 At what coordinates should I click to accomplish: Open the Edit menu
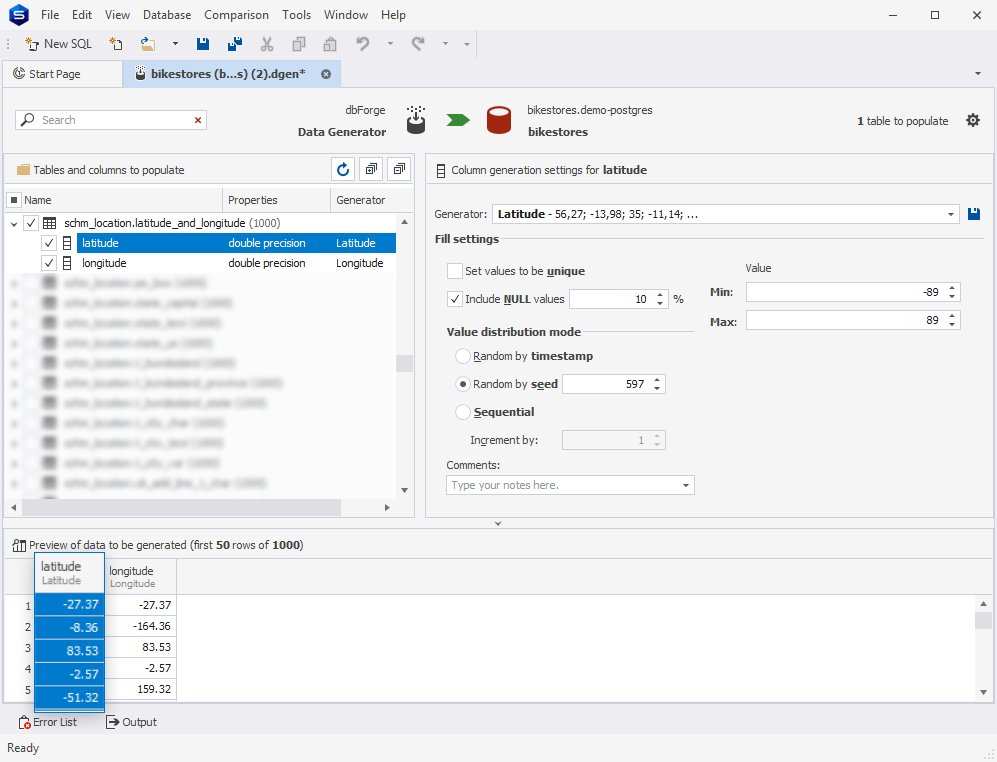point(81,15)
